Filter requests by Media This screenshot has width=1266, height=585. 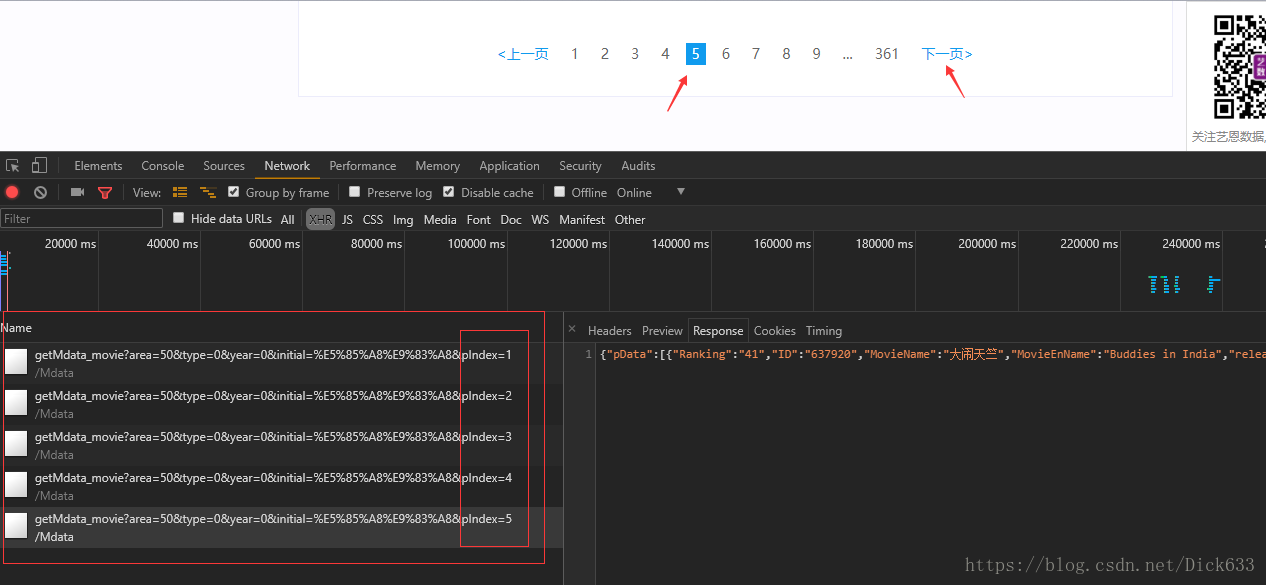440,219
